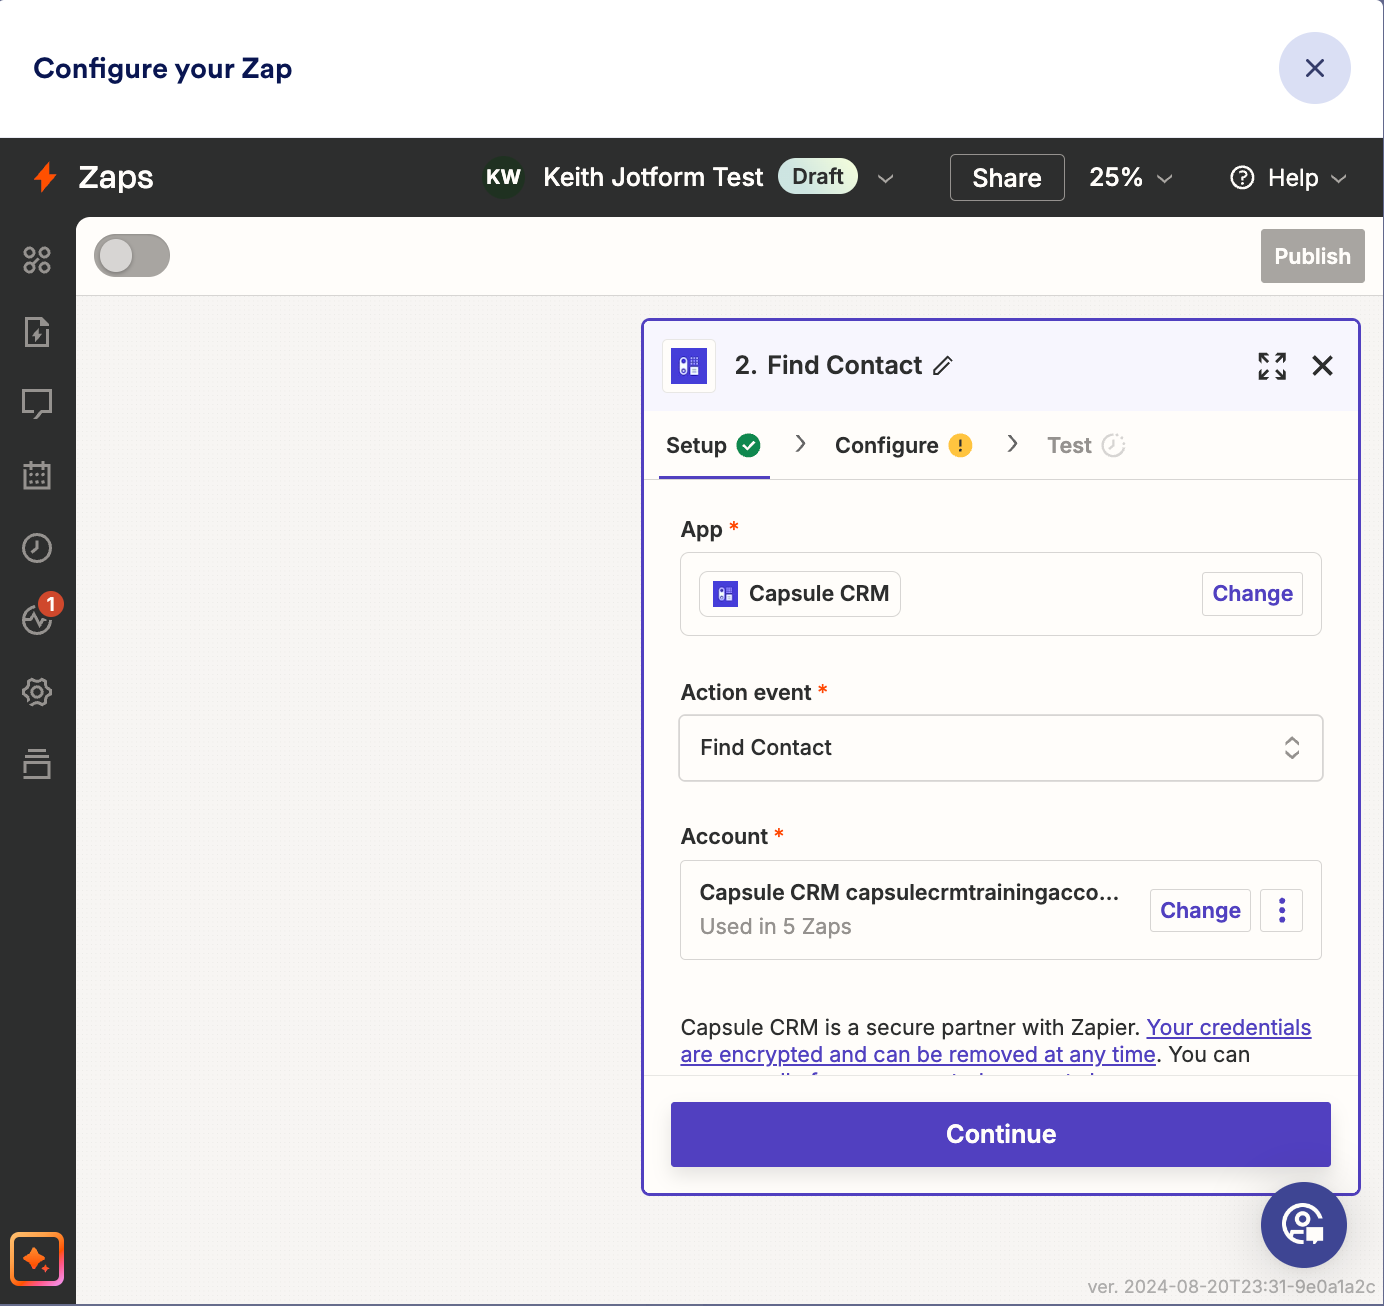
Task: Click the Share button
Action: [1007, 178]
